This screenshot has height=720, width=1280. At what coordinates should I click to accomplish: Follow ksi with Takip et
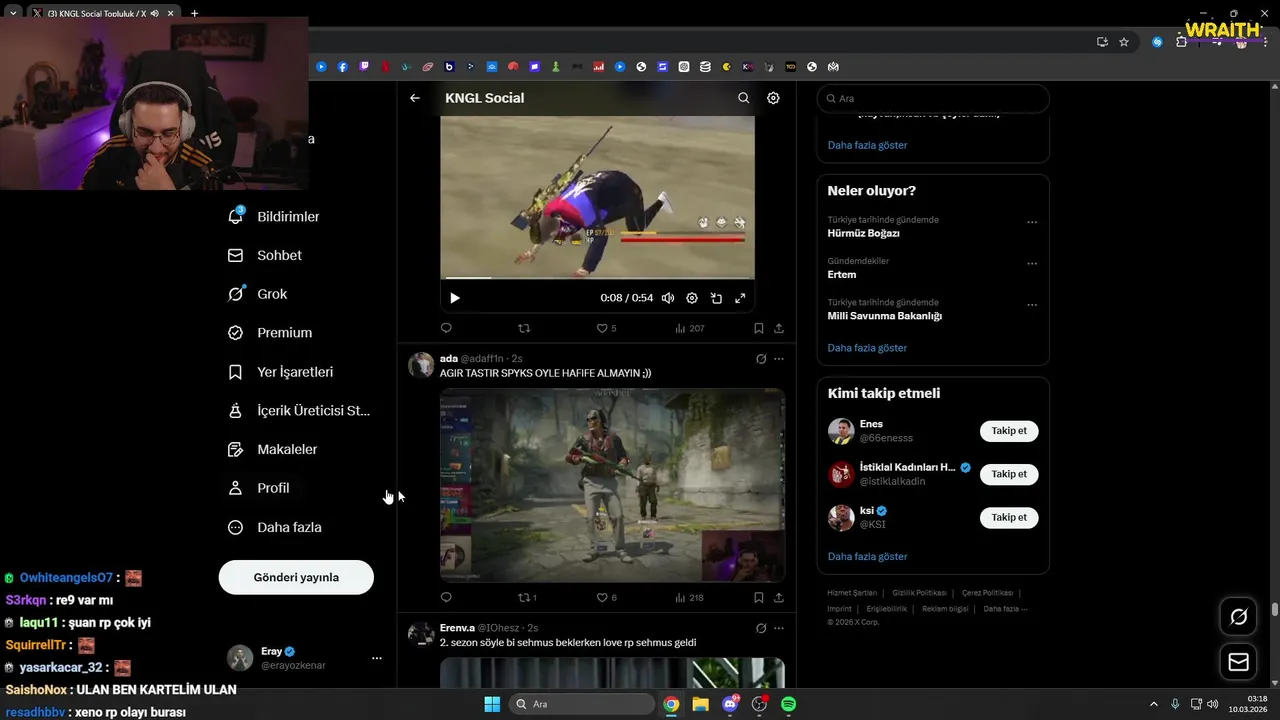coord(1009,517)
